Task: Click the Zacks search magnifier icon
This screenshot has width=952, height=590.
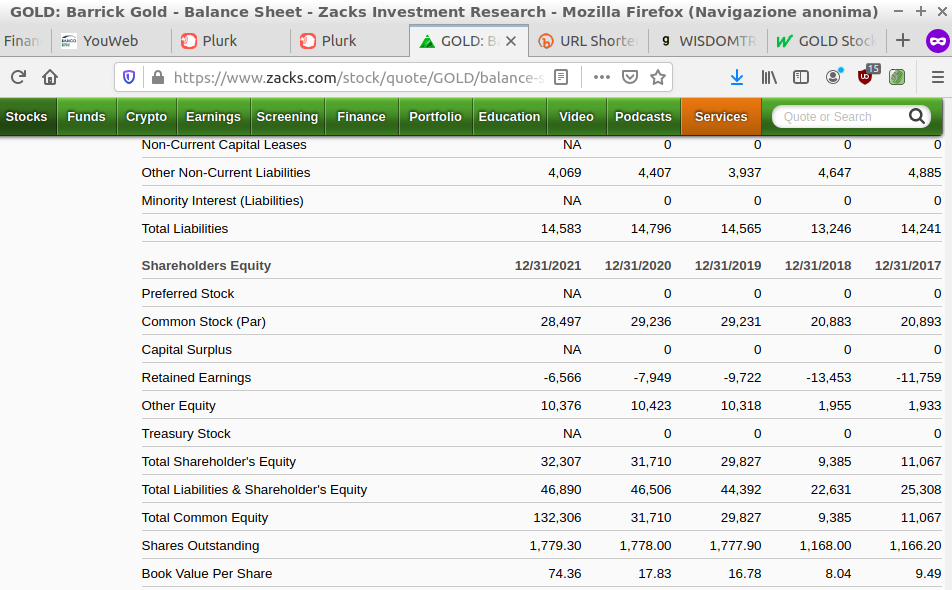Action: [x=916, y=116]
